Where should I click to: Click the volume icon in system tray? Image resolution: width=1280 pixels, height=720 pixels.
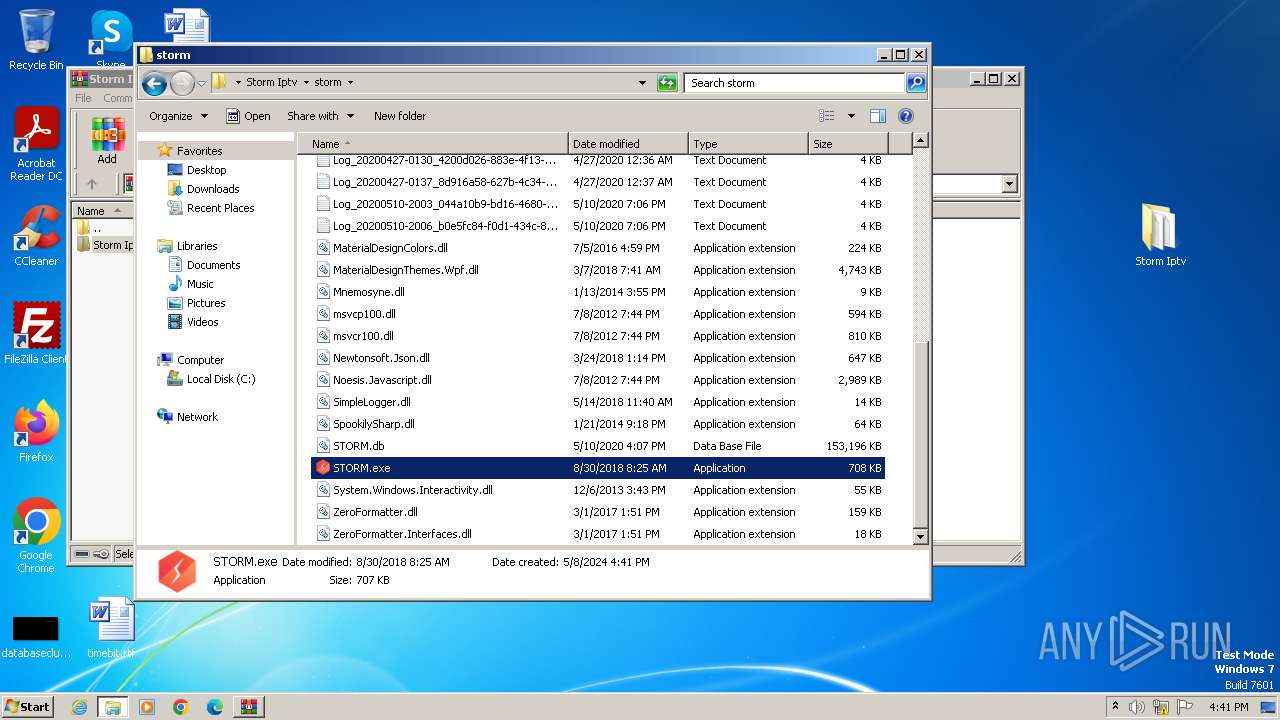pyautogui.click(x=1136, y=707)
